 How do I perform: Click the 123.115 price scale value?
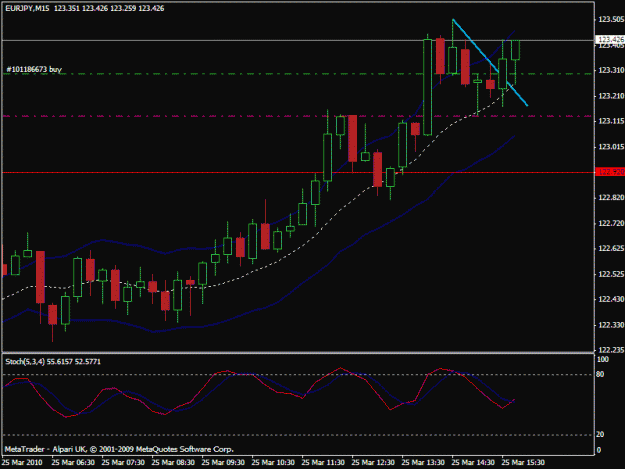click(x=611, y=121)
